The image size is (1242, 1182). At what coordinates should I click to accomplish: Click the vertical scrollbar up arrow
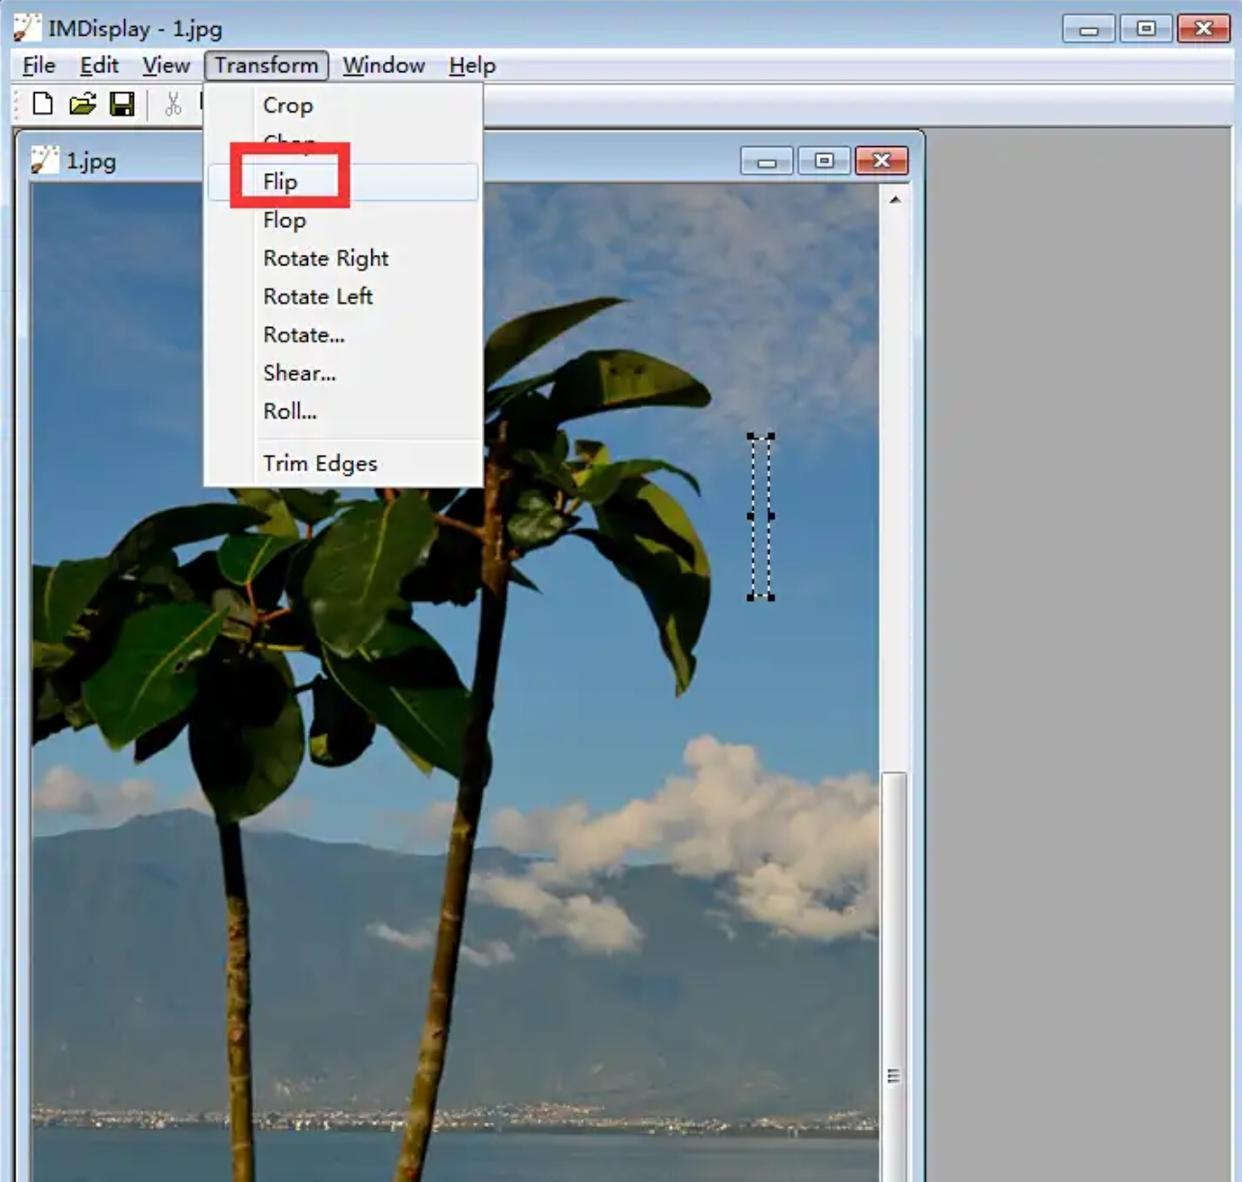[x=895, y=200]
